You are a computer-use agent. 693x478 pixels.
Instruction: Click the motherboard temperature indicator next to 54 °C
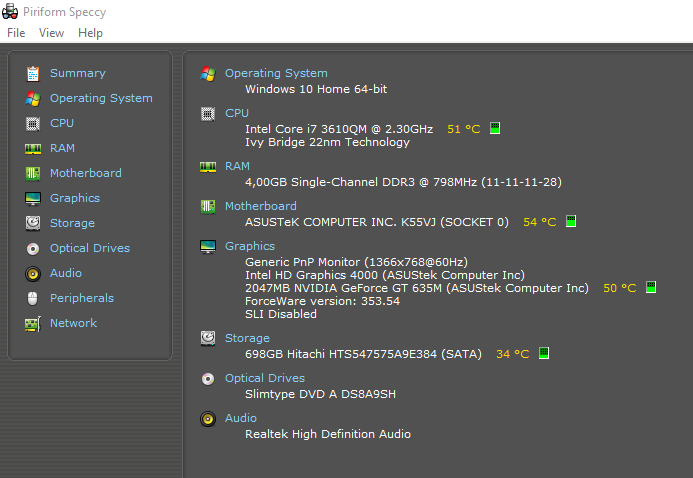571,221
